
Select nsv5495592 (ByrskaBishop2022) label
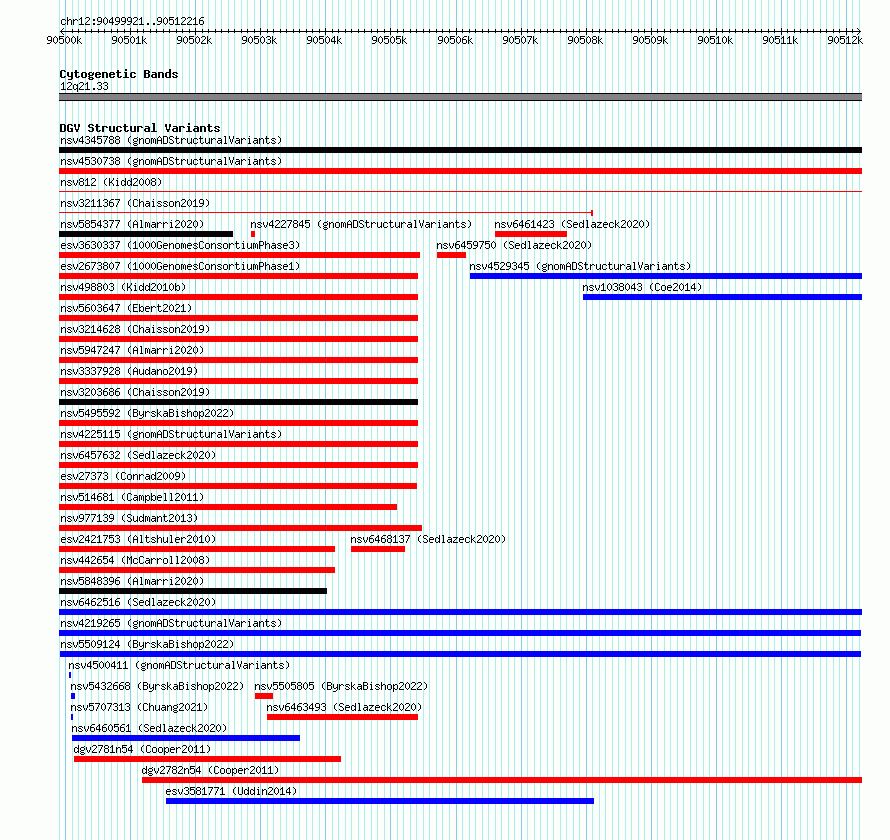point(147,413)
